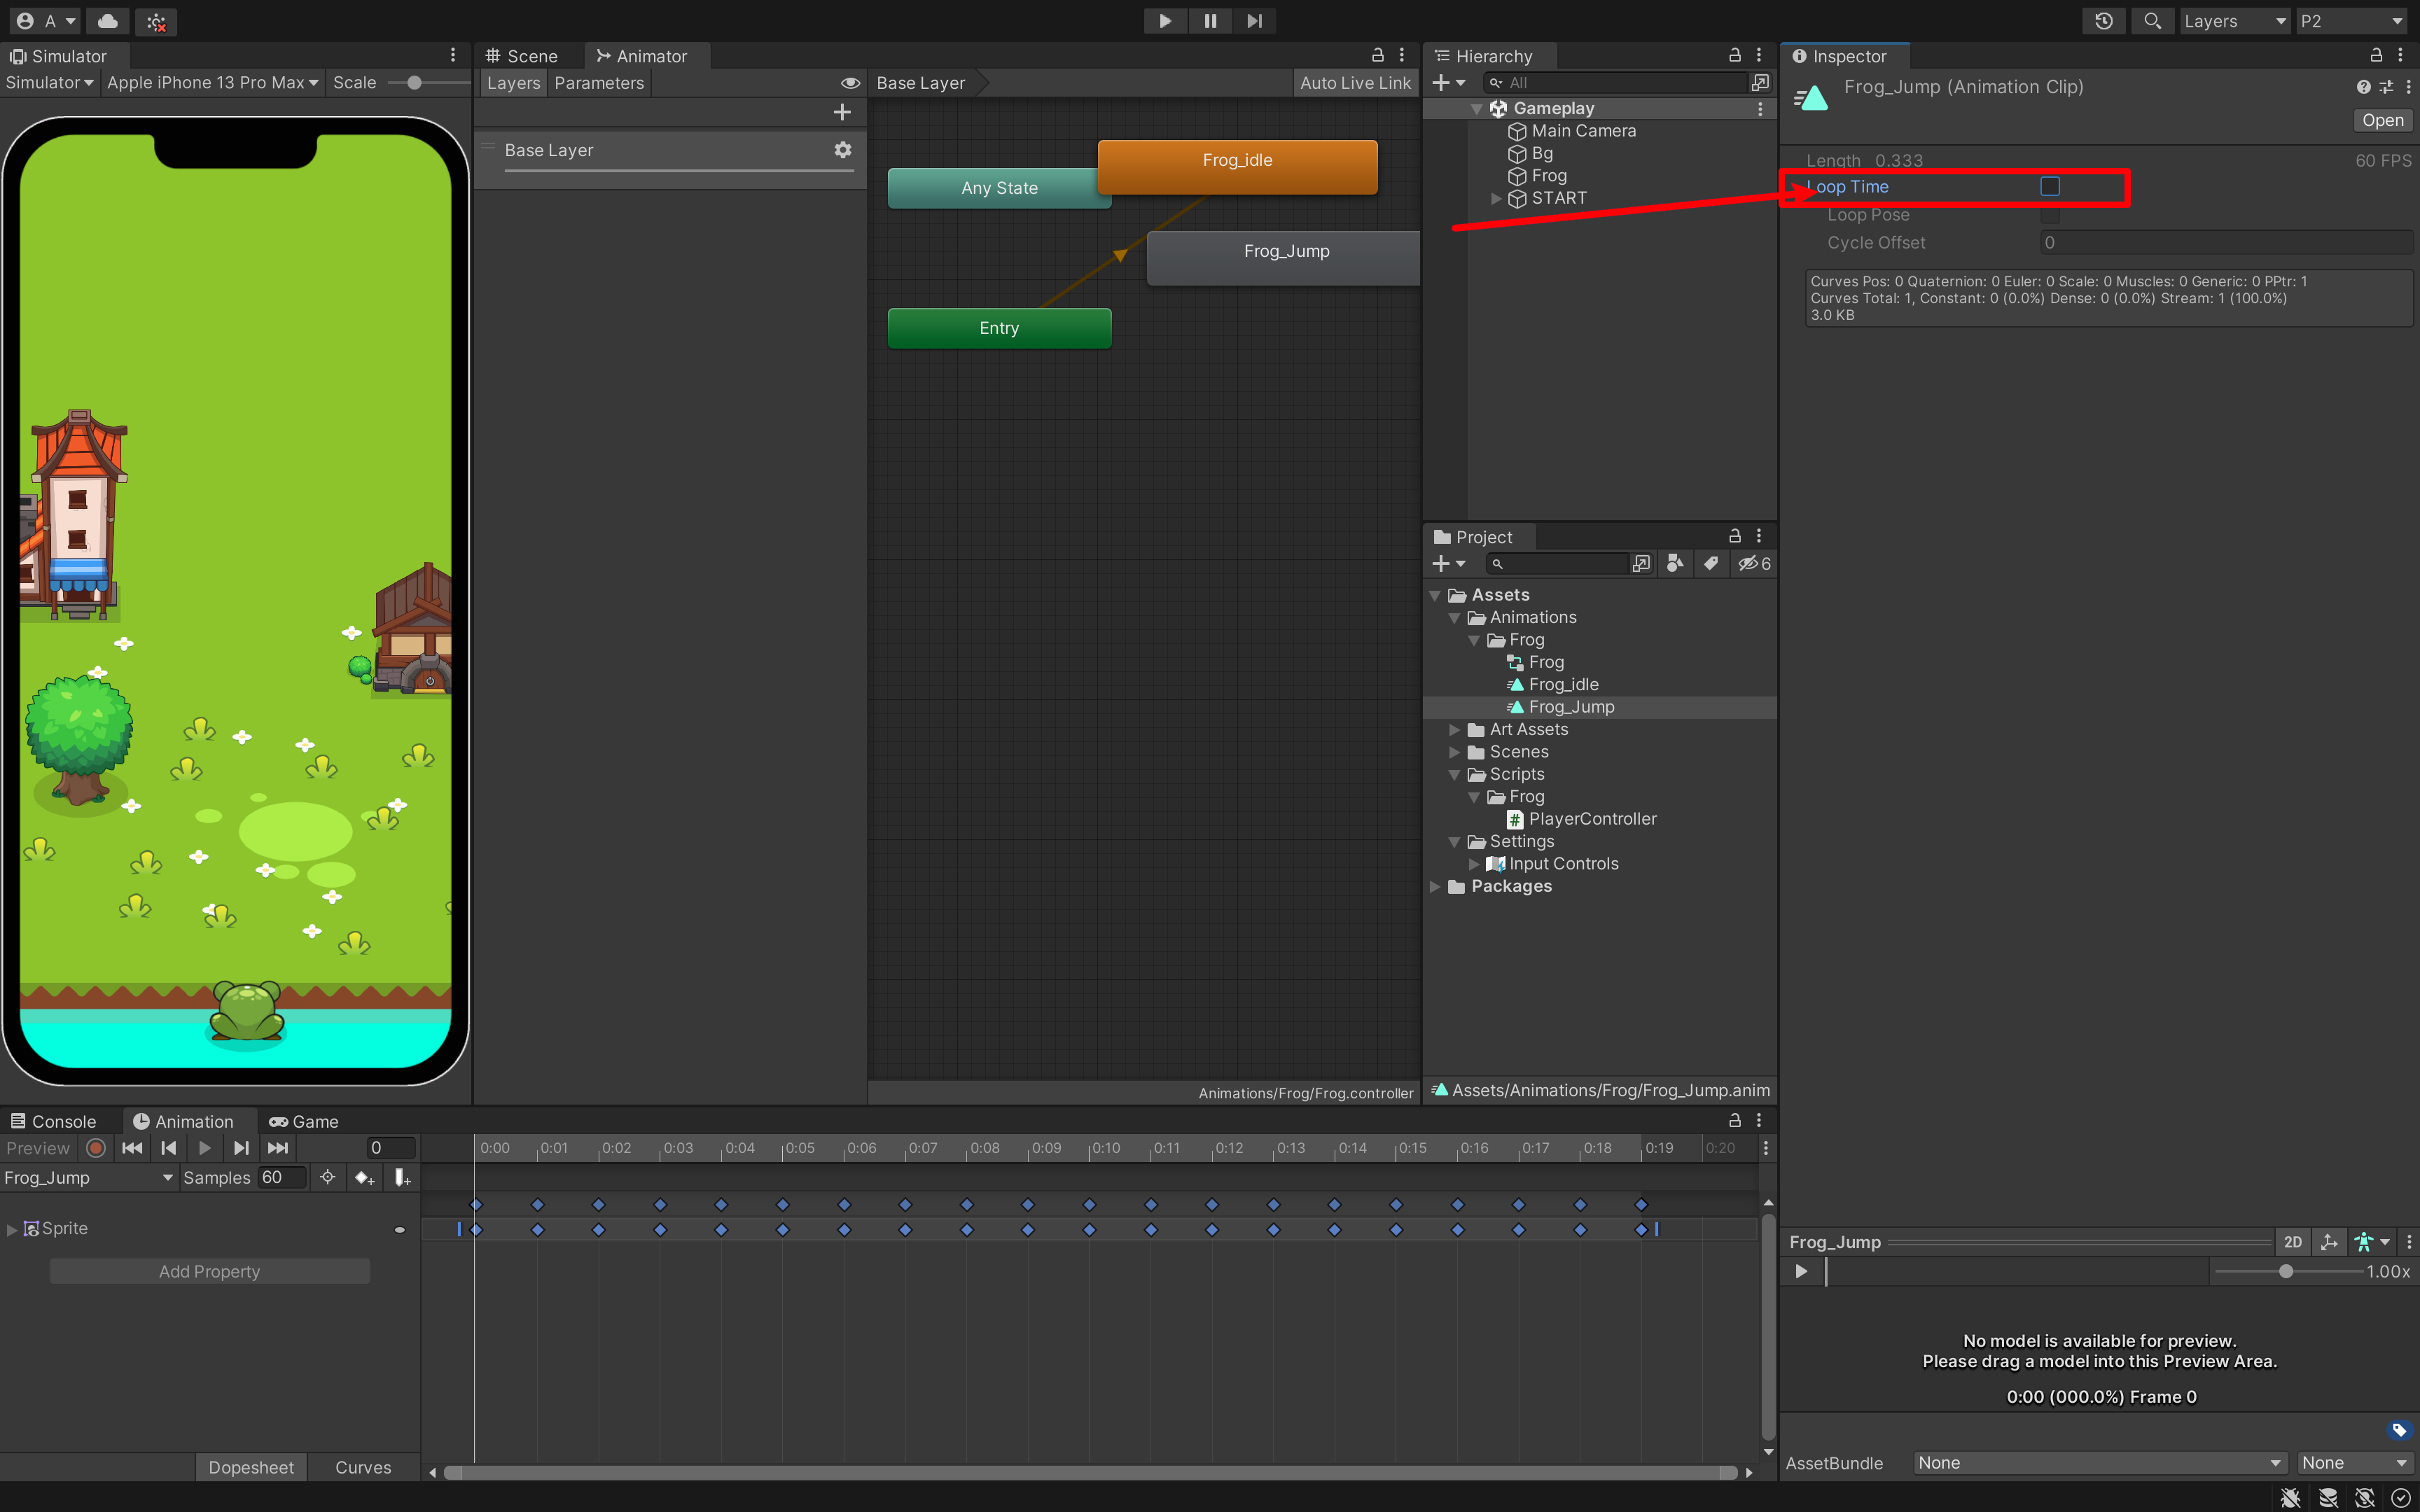Switch to Curves view
Viewport: 2420px width, 1512px height.
pyautogui.click(x=363, y=1467)
